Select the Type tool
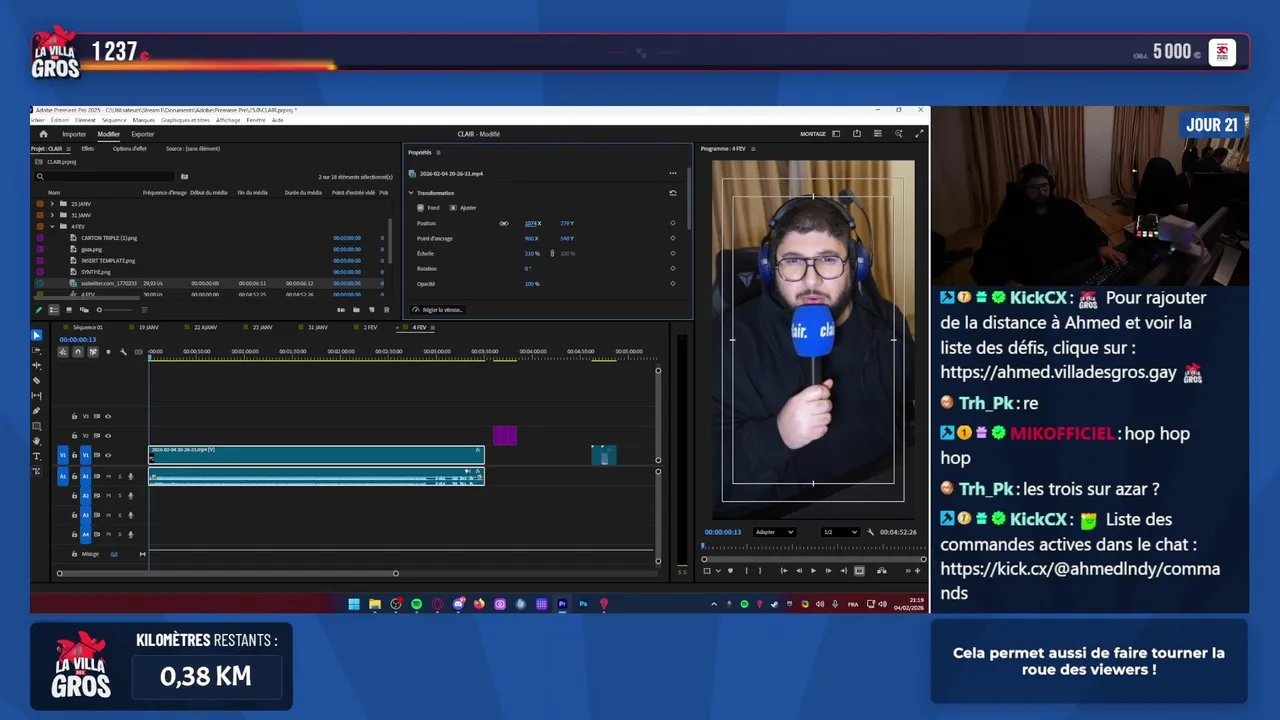Viewport: 1280px width, 720px height. pyautogui.click(x=36, y=456)
